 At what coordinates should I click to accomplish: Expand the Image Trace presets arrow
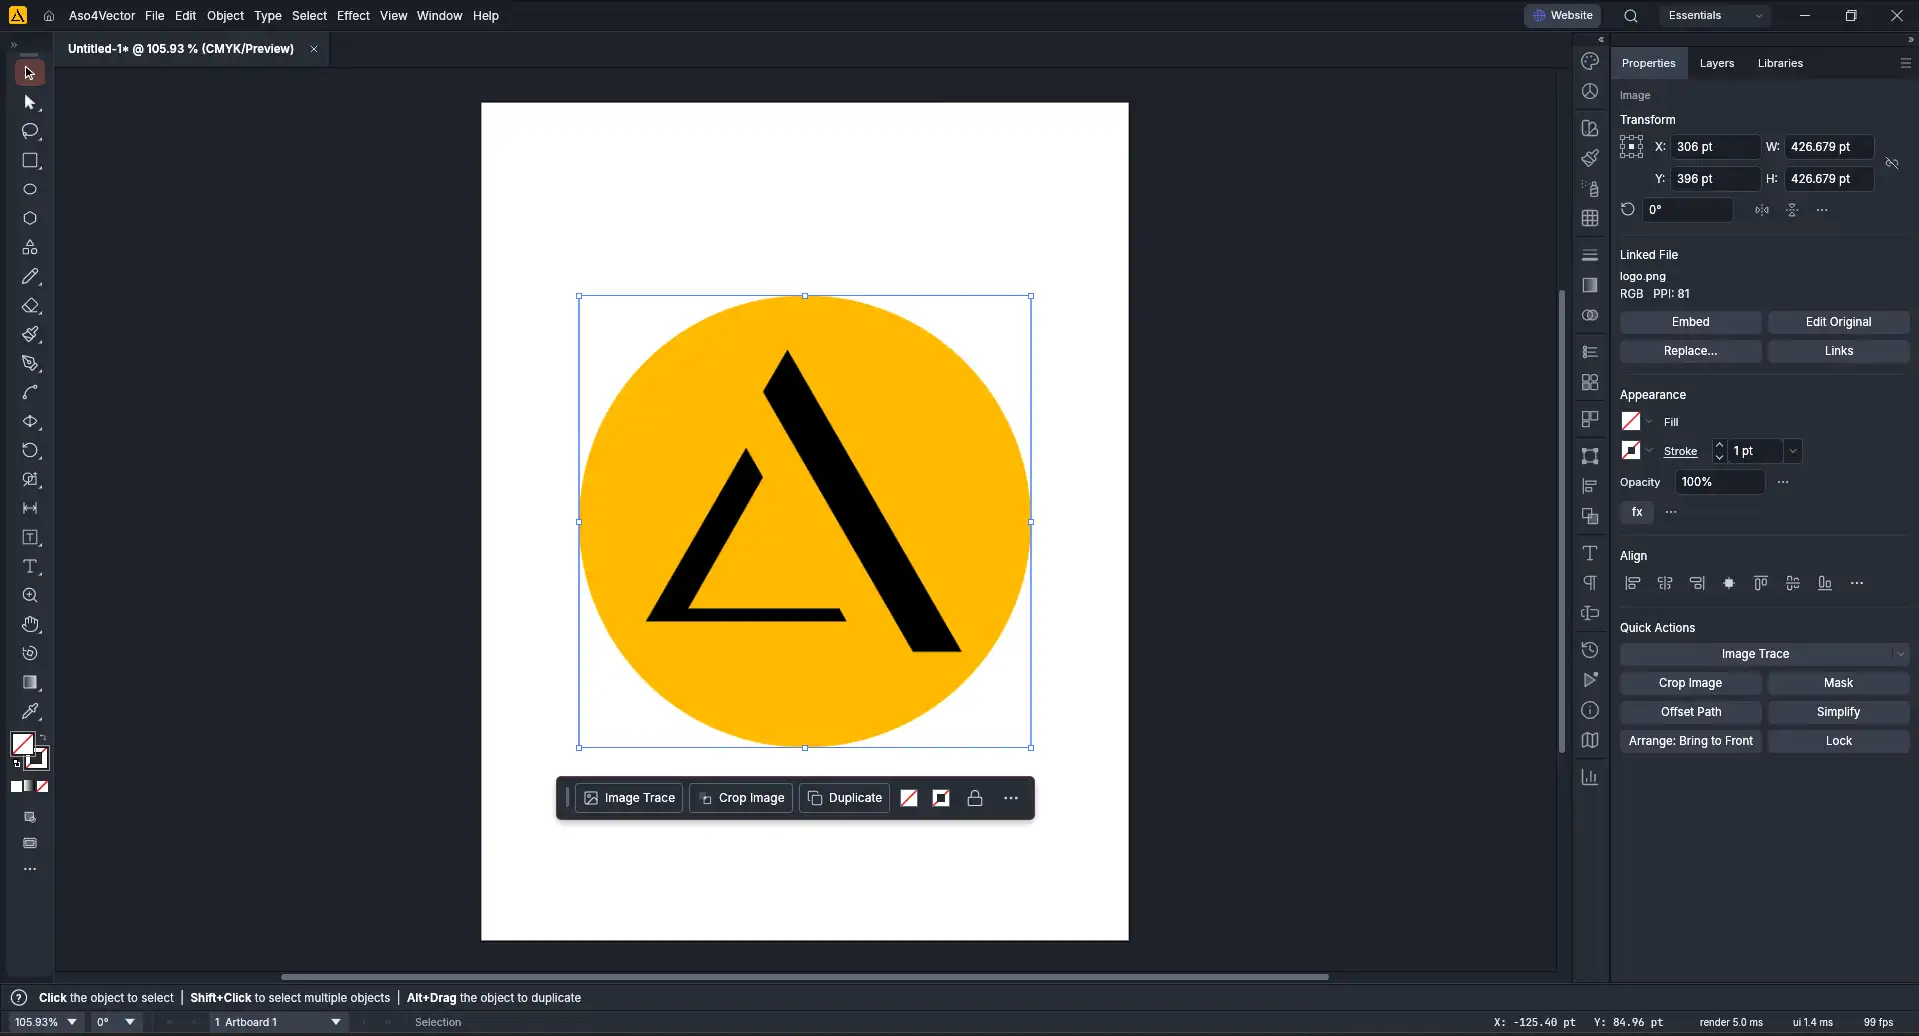(x=1900, y=654)
